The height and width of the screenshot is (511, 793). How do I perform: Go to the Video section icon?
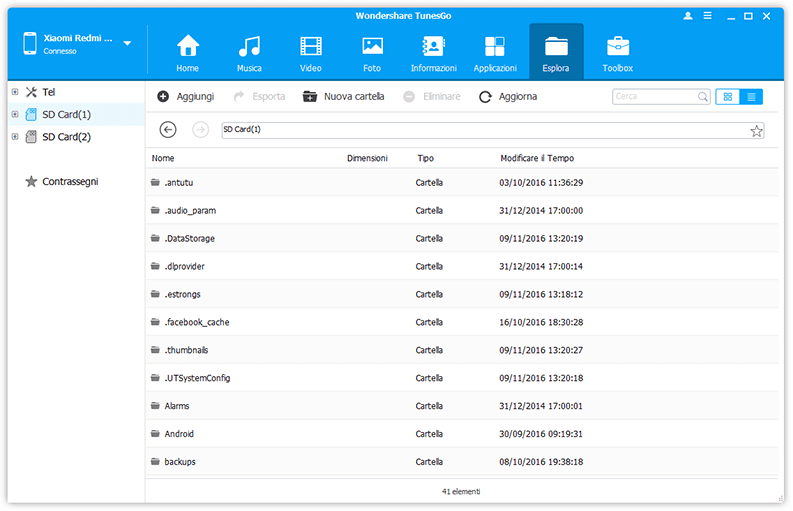[311, 47]
